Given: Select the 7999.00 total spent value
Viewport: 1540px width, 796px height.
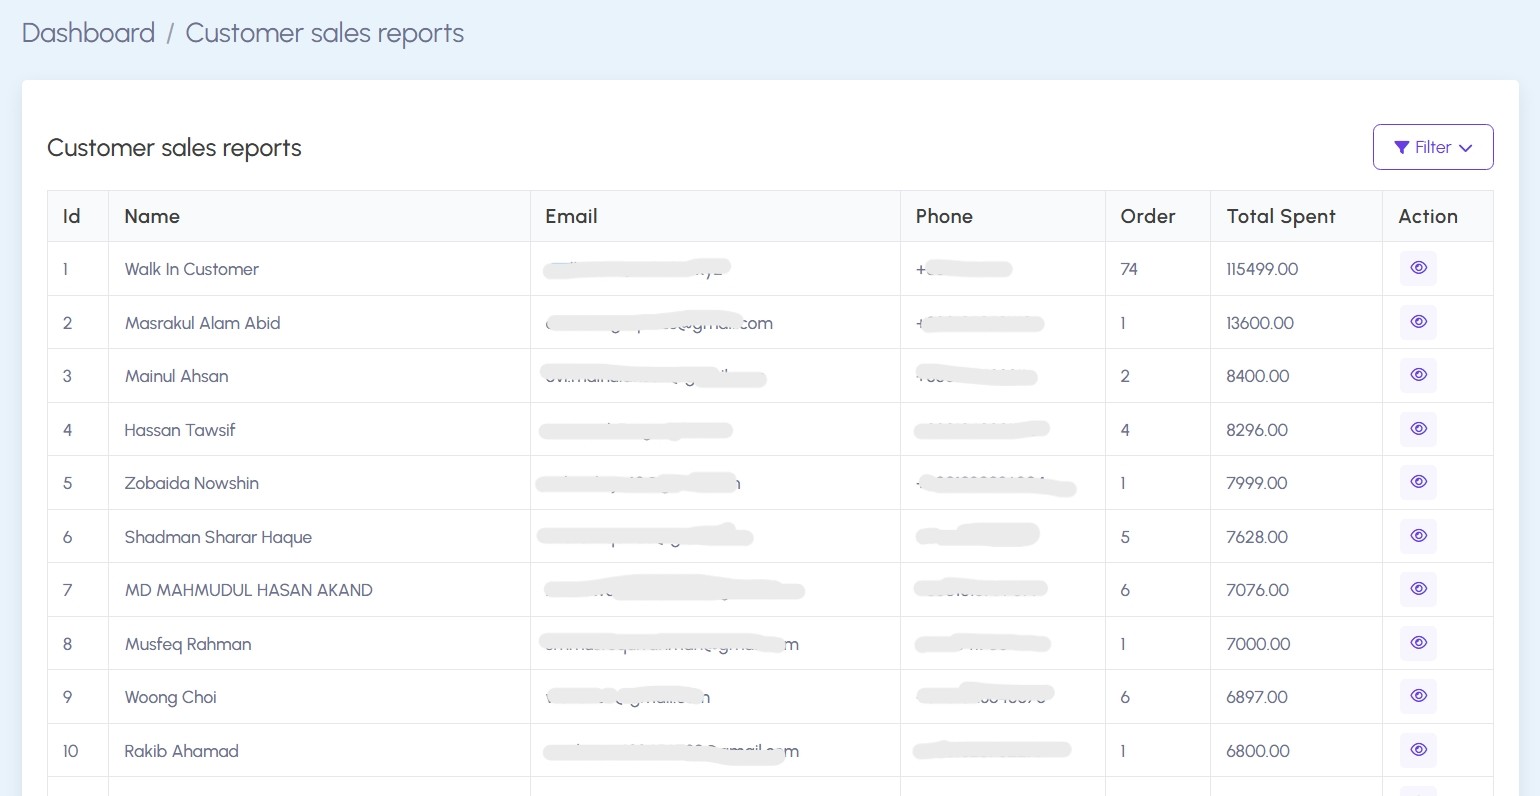Looking at the screenshot, I should (x=1257, y=483).
